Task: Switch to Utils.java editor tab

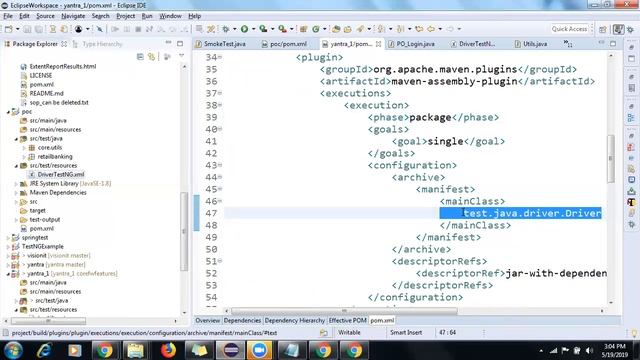Action: [x=531, y=44]
